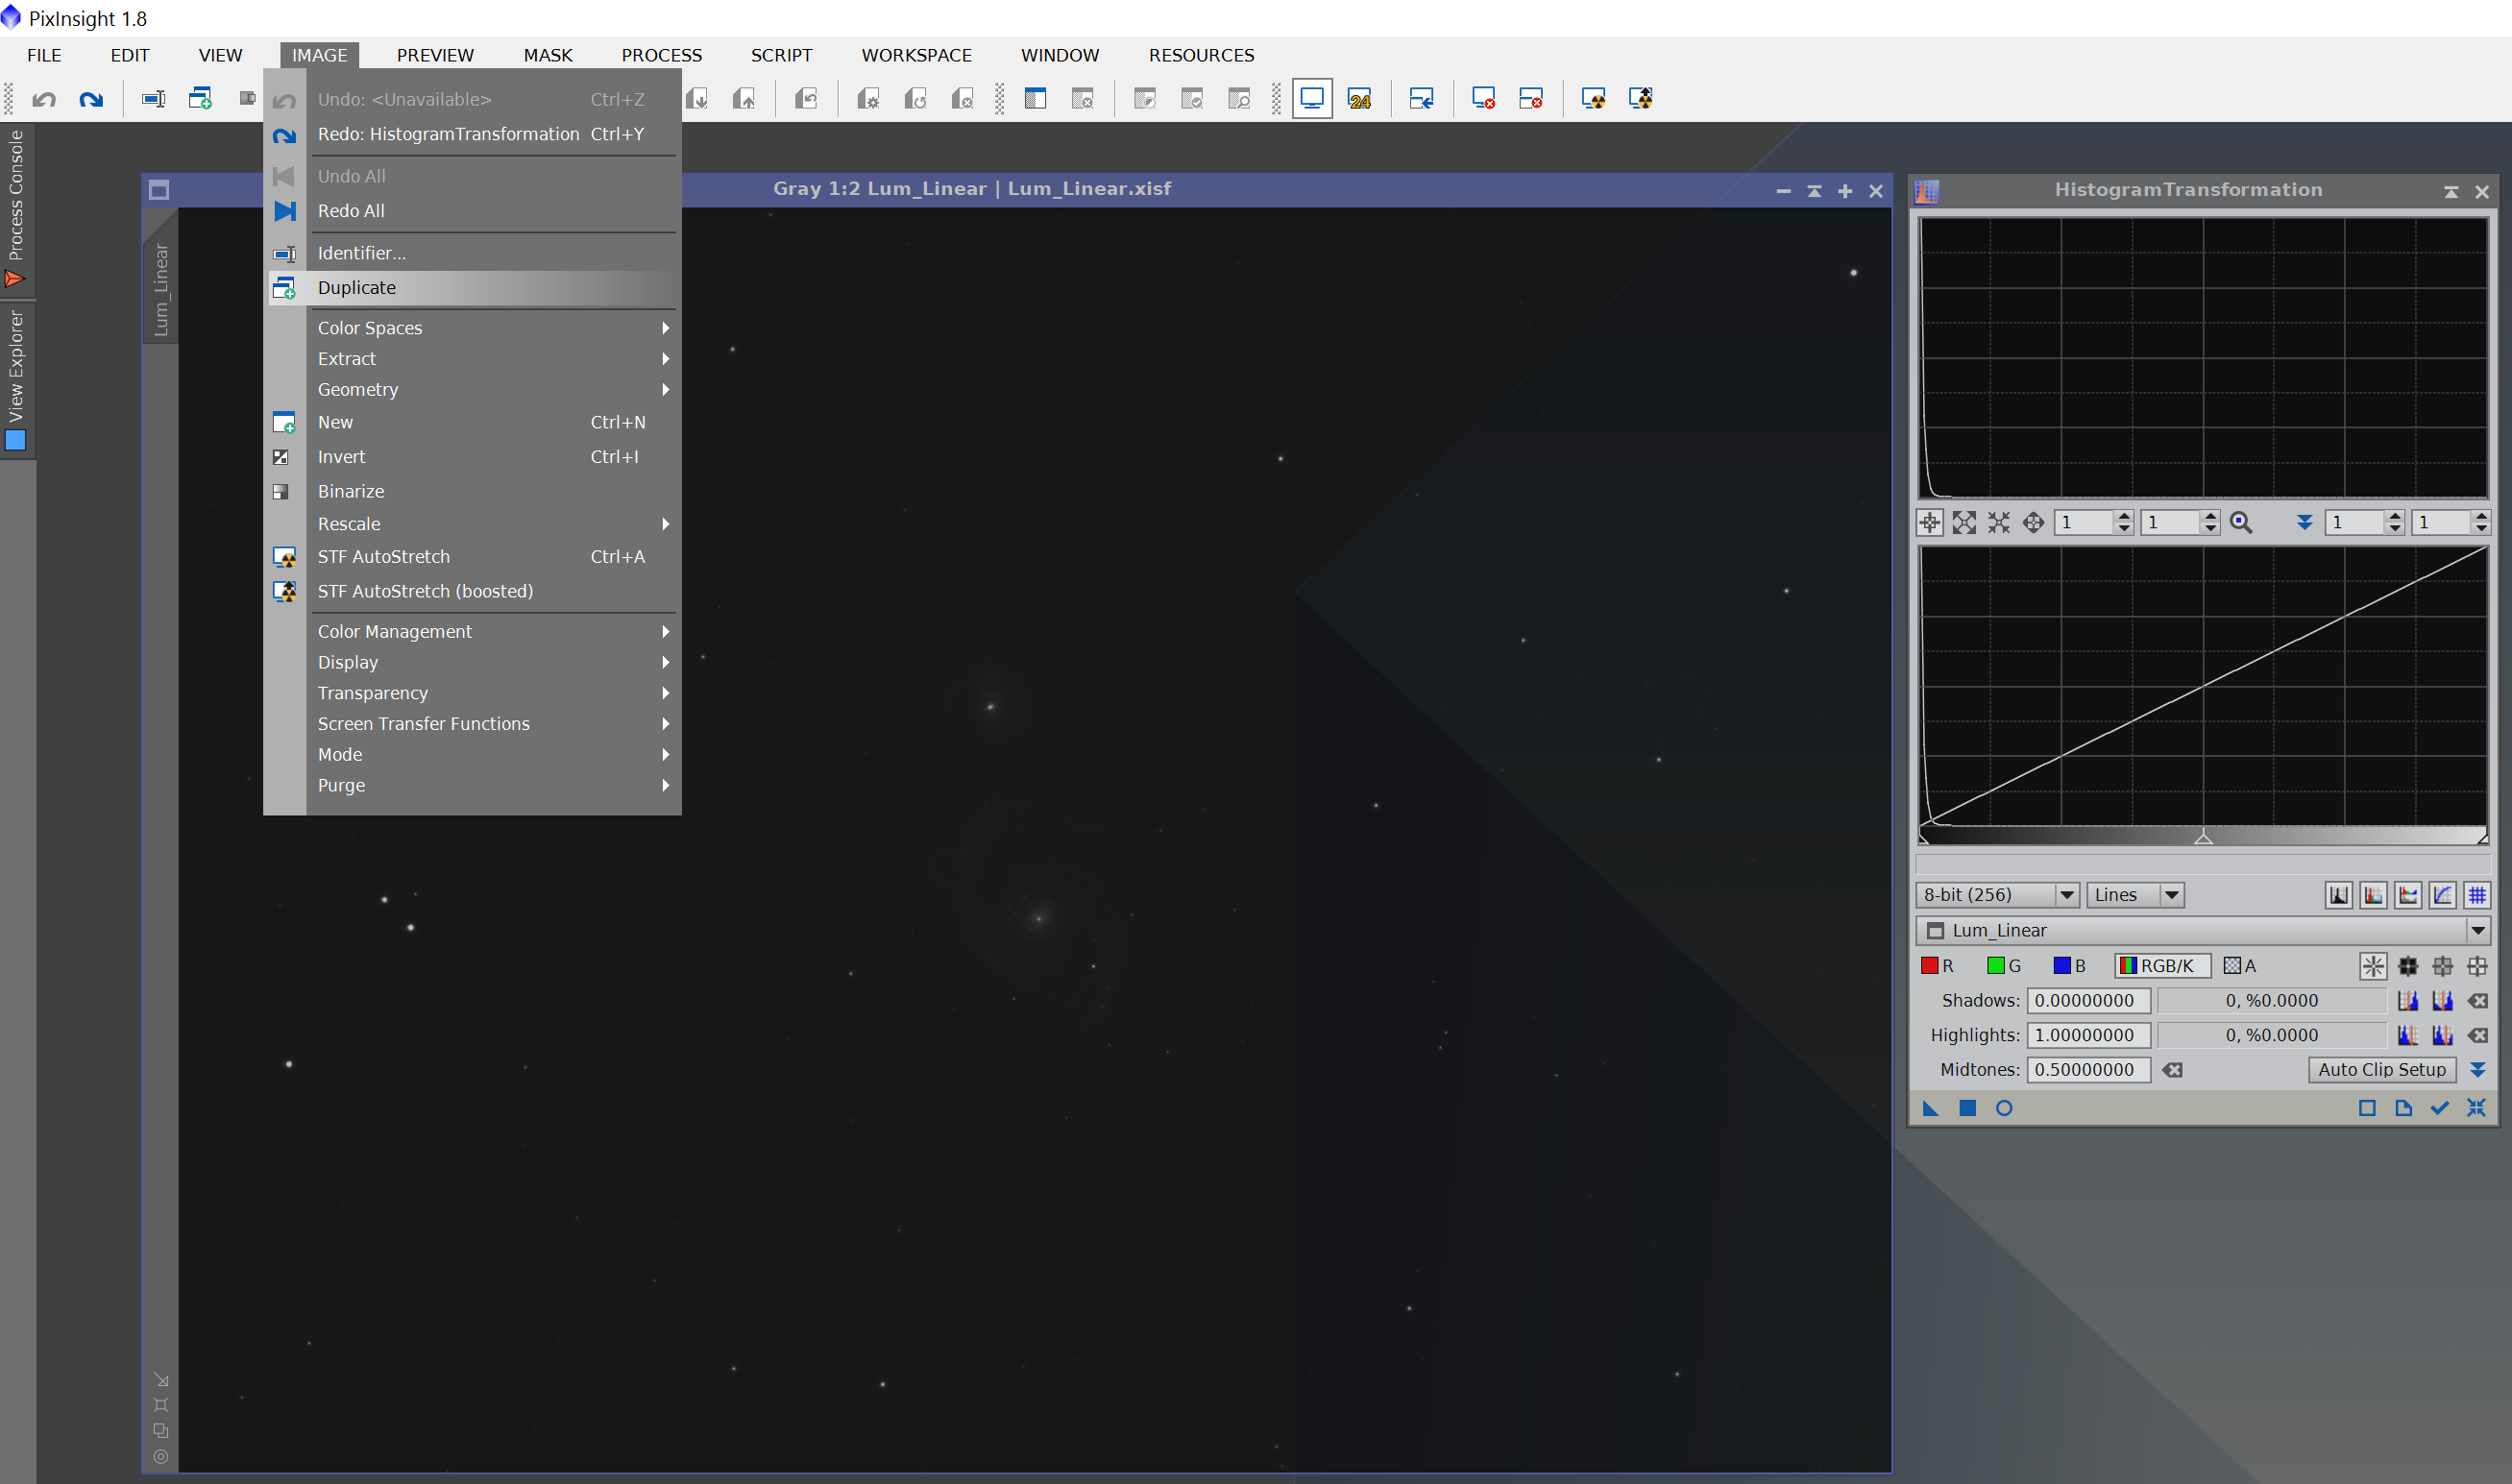Image resolution: width=2512 pixels, height=1484 pixels.
Task: Click Binarize in the IMAGE menu
Action: point(473,491)
